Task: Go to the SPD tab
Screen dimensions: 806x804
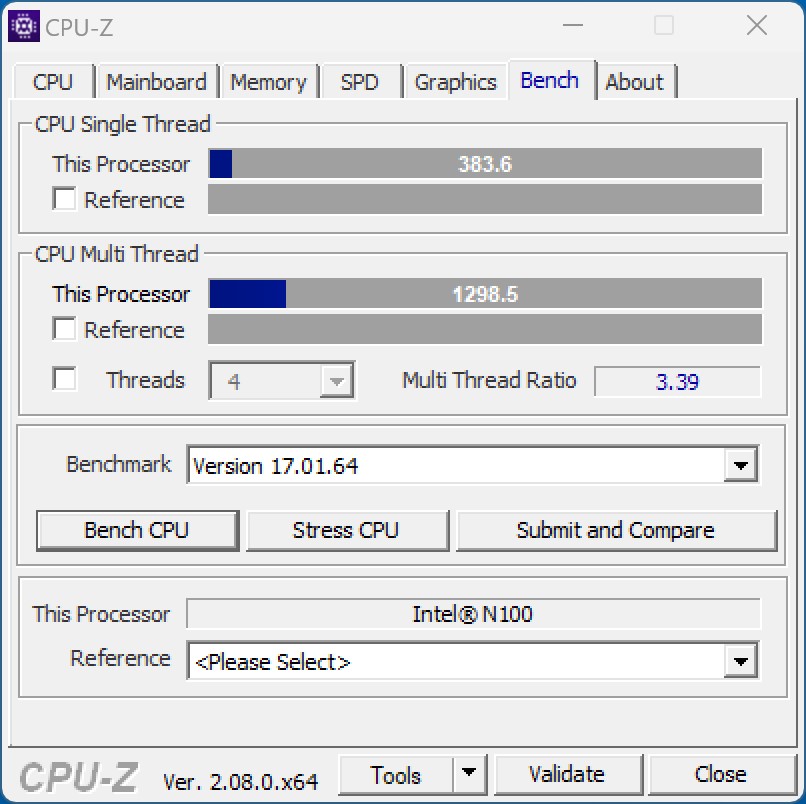Action: (x=360, y=82)
